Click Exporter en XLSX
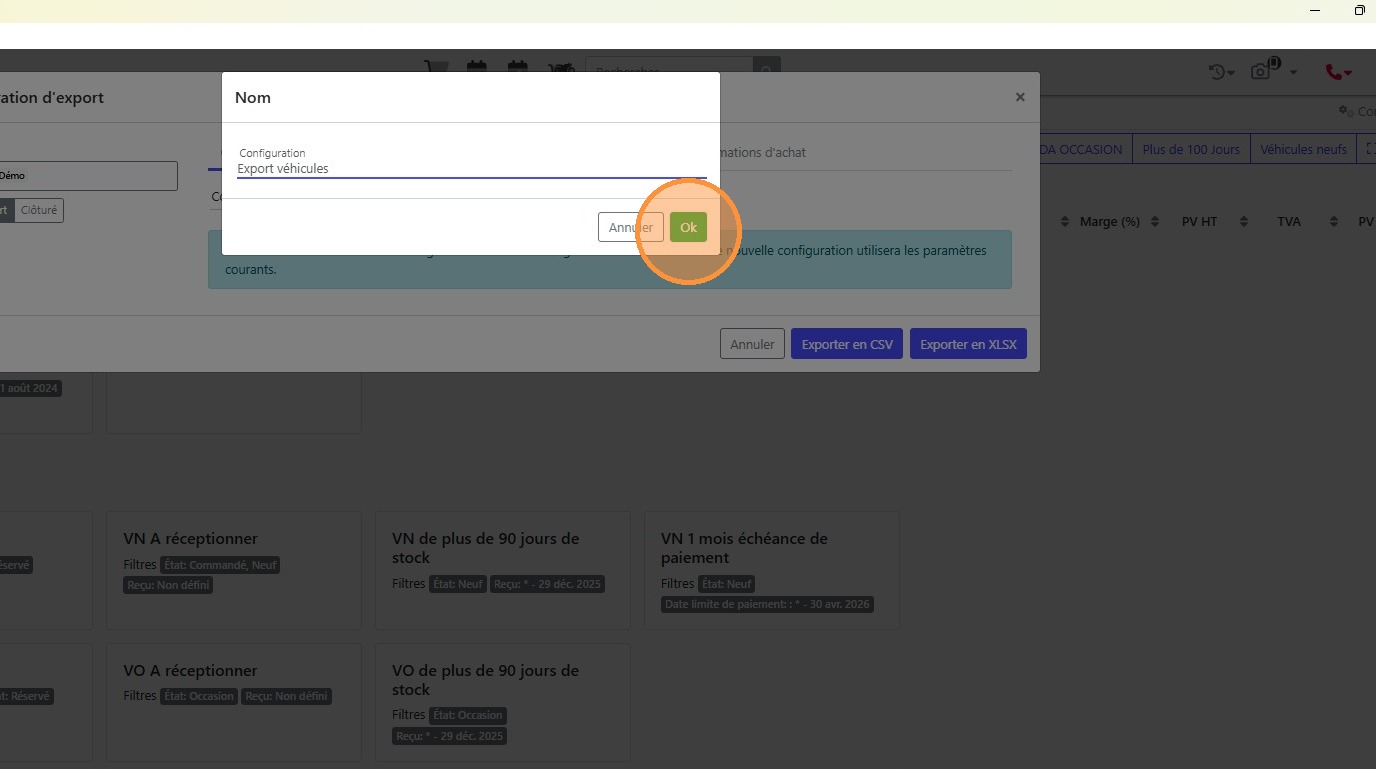This screenshot has height=769, width=1376. [968, 344]
